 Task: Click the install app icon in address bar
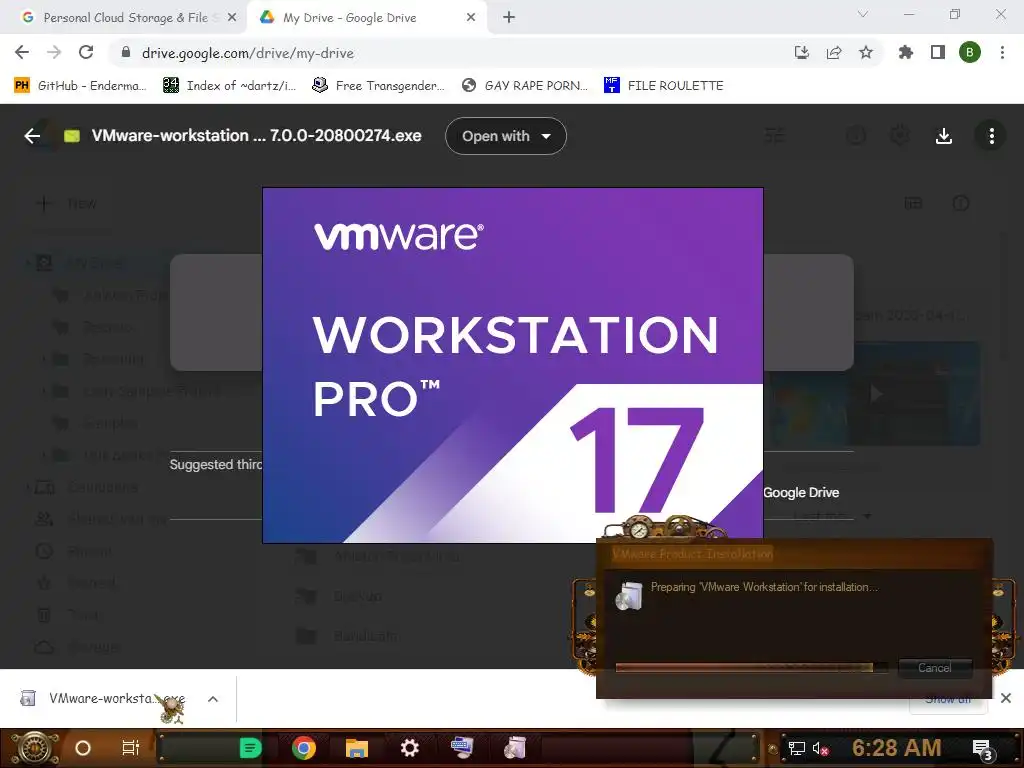802,53
